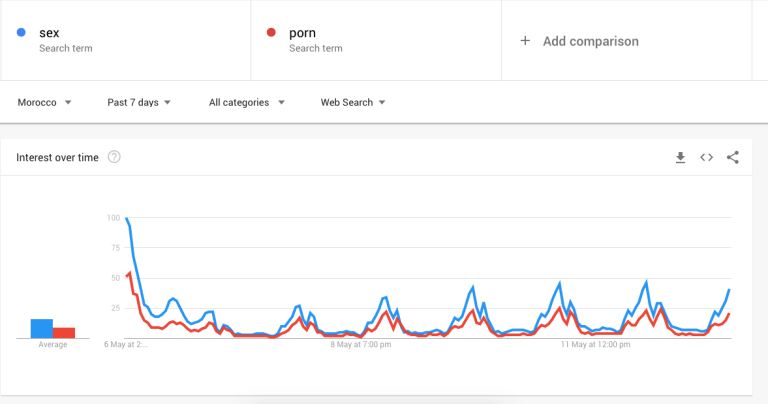The height and width of the screenshot is (404, 768).
Task: Expand the Web Search type dropdown
Action: coord(353,102)
